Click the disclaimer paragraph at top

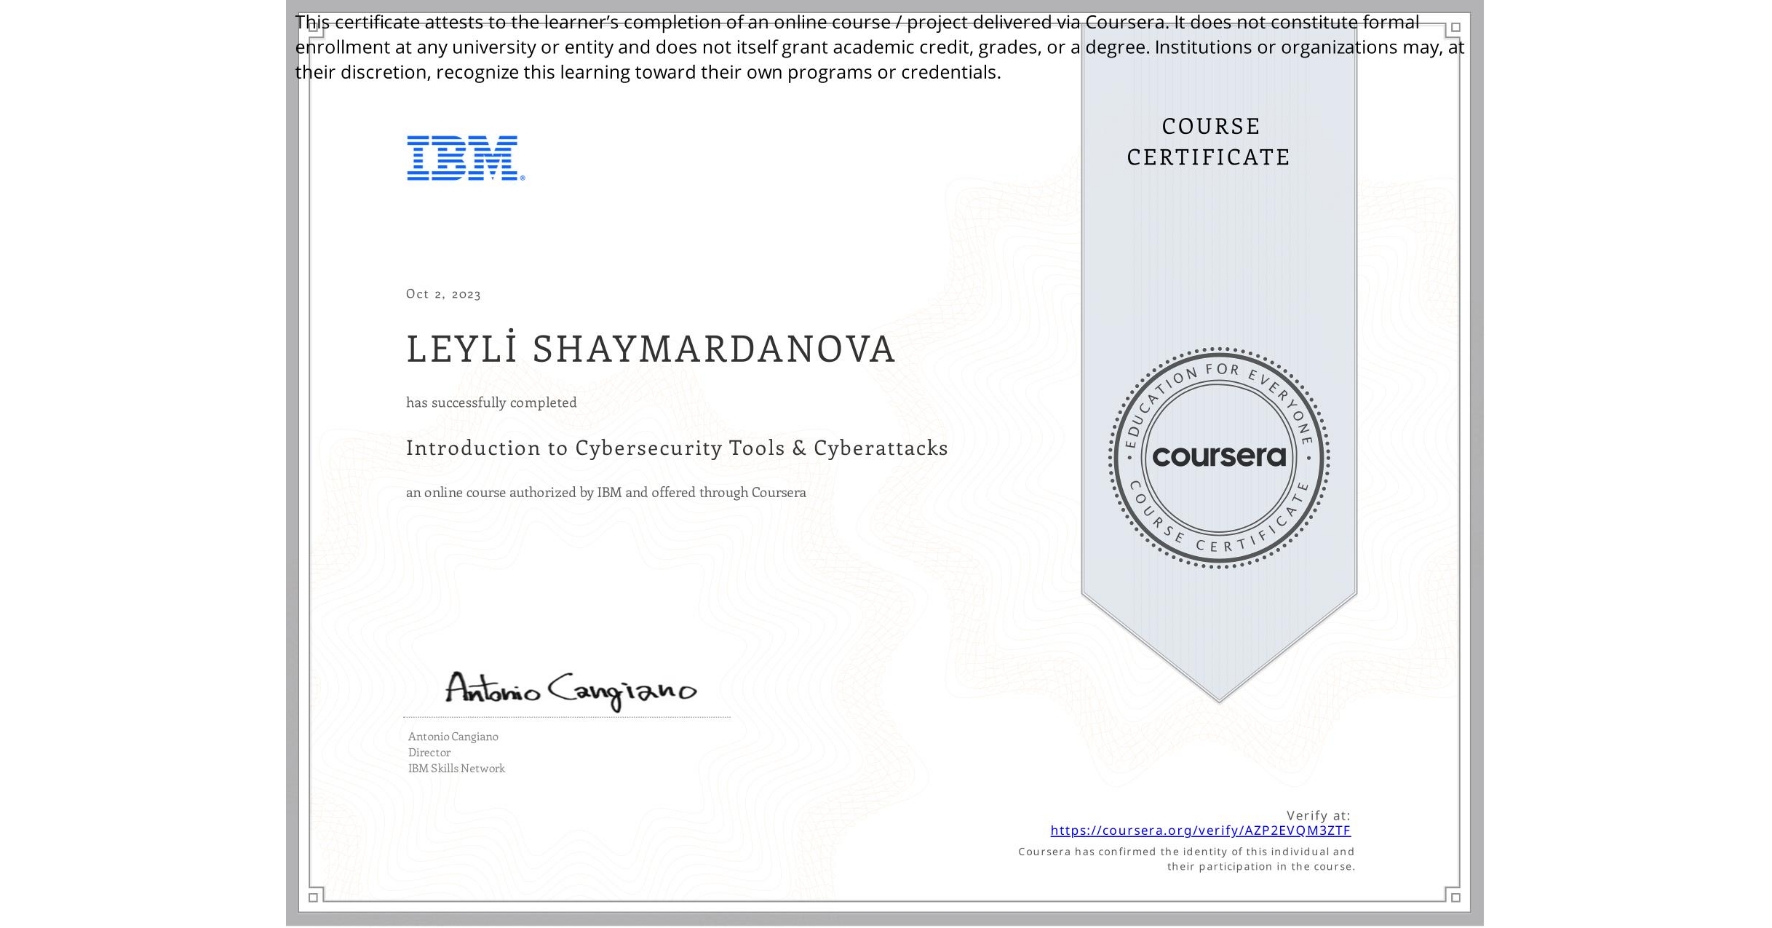(x=879, y=47)
